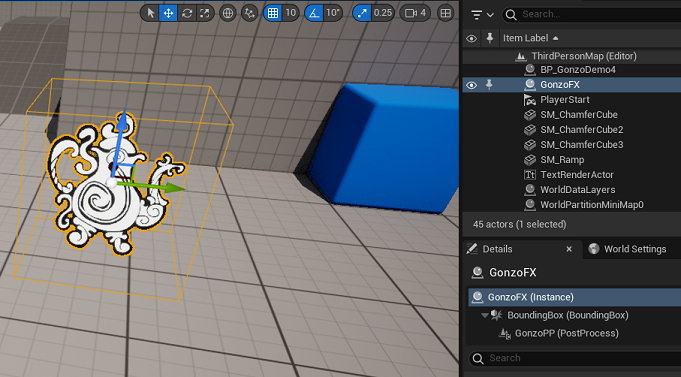
Task: Switch to the Scale transform tool
Action: coord(205,13)
